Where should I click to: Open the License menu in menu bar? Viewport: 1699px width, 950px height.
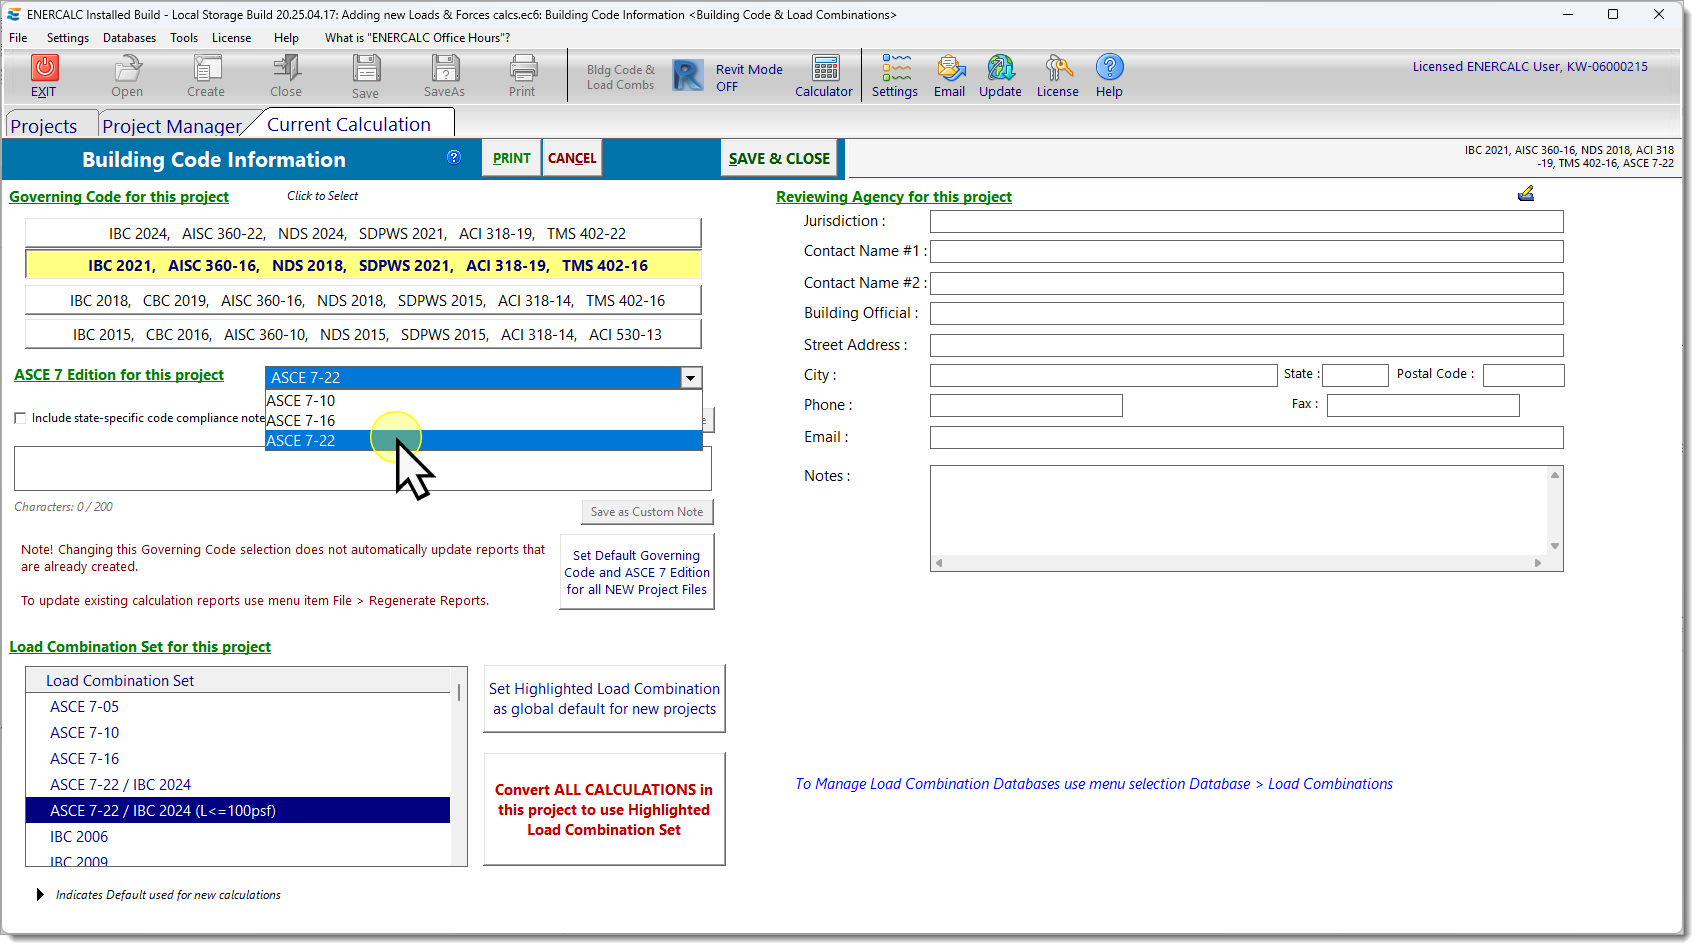(232, 38)
